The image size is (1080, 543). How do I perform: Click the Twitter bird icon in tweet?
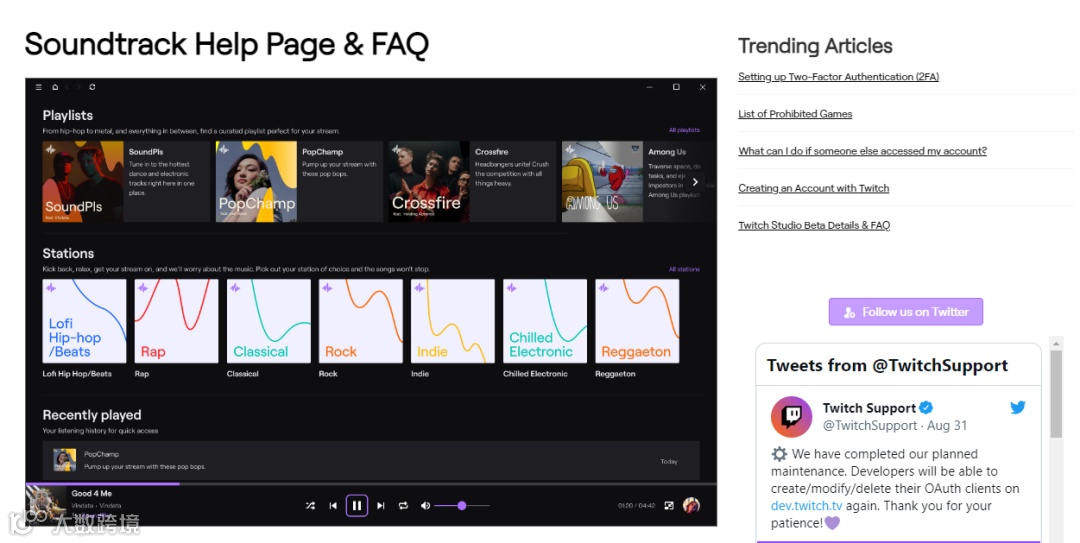(x=1018, y=407)
